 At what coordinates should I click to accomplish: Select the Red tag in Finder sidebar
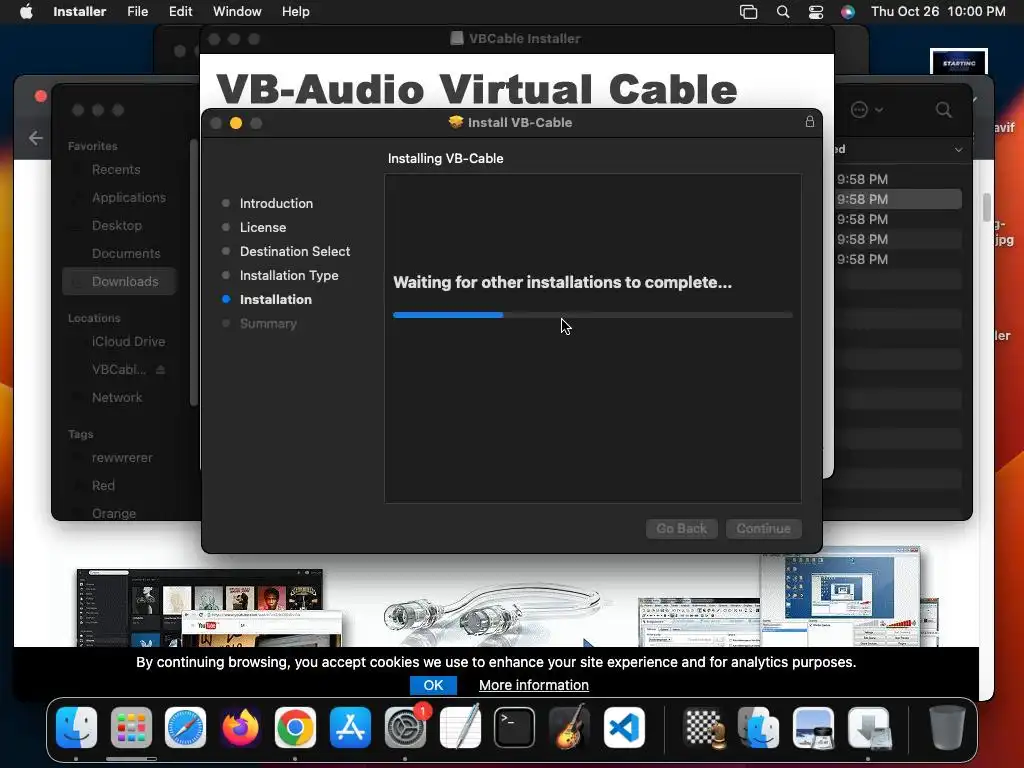coord(103,486)
